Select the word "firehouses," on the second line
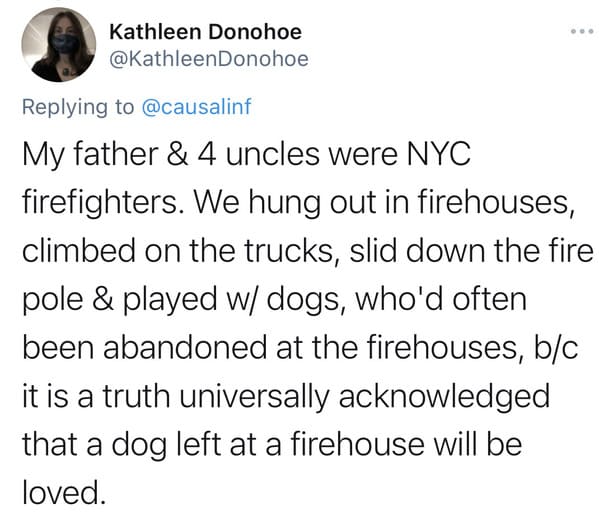Screen dimensions: 599x532 (x=496, y=202)
